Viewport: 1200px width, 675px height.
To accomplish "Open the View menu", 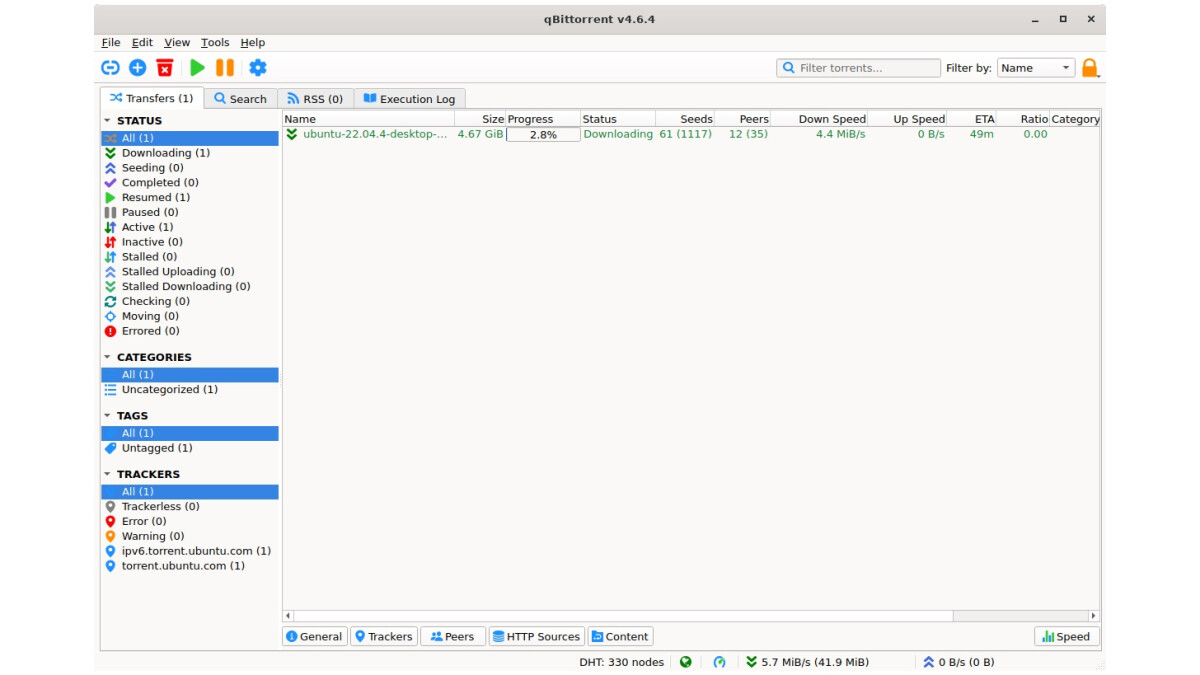I will tap(177, 43).
